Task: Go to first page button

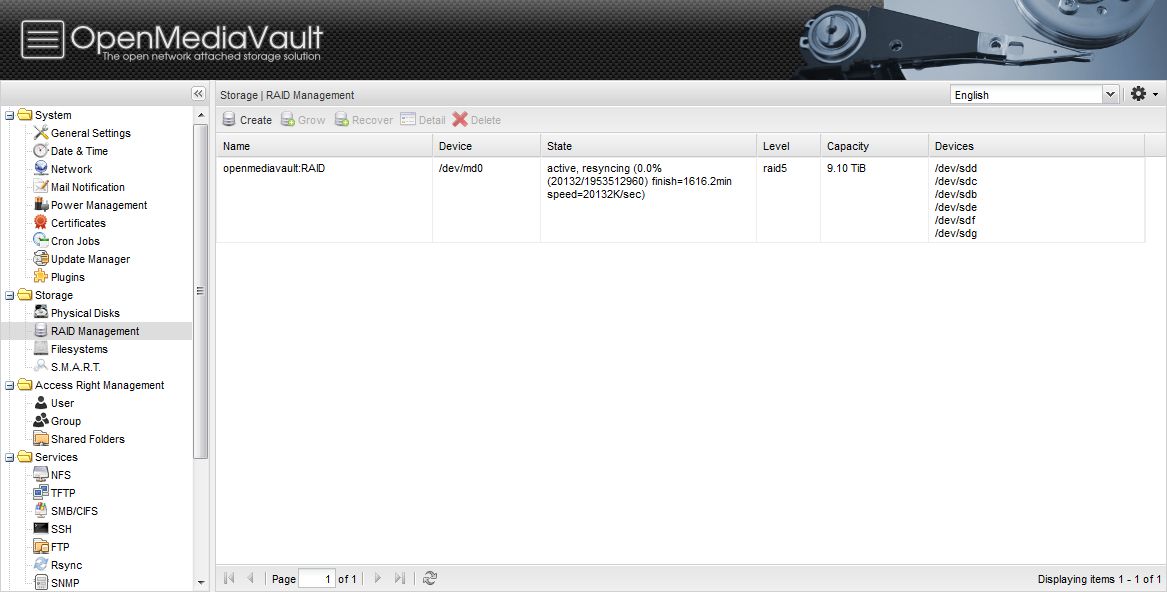Action: 229,578
